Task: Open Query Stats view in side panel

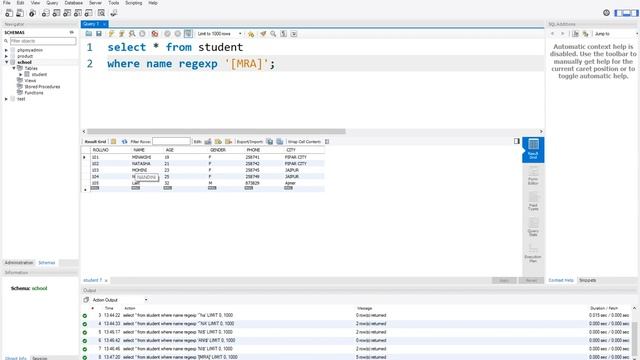Action: 533,227
